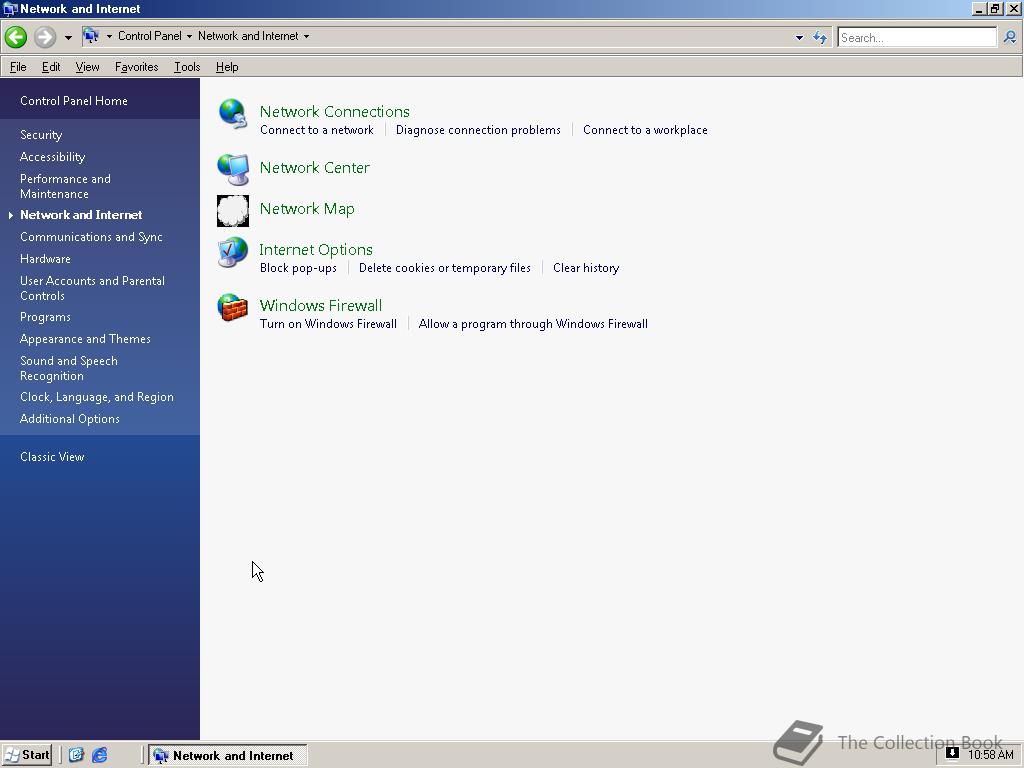This screenshot has height=768, width=1024.
Task: Click the system tray download-arrow icon
Action: click(x=952, y=754)
